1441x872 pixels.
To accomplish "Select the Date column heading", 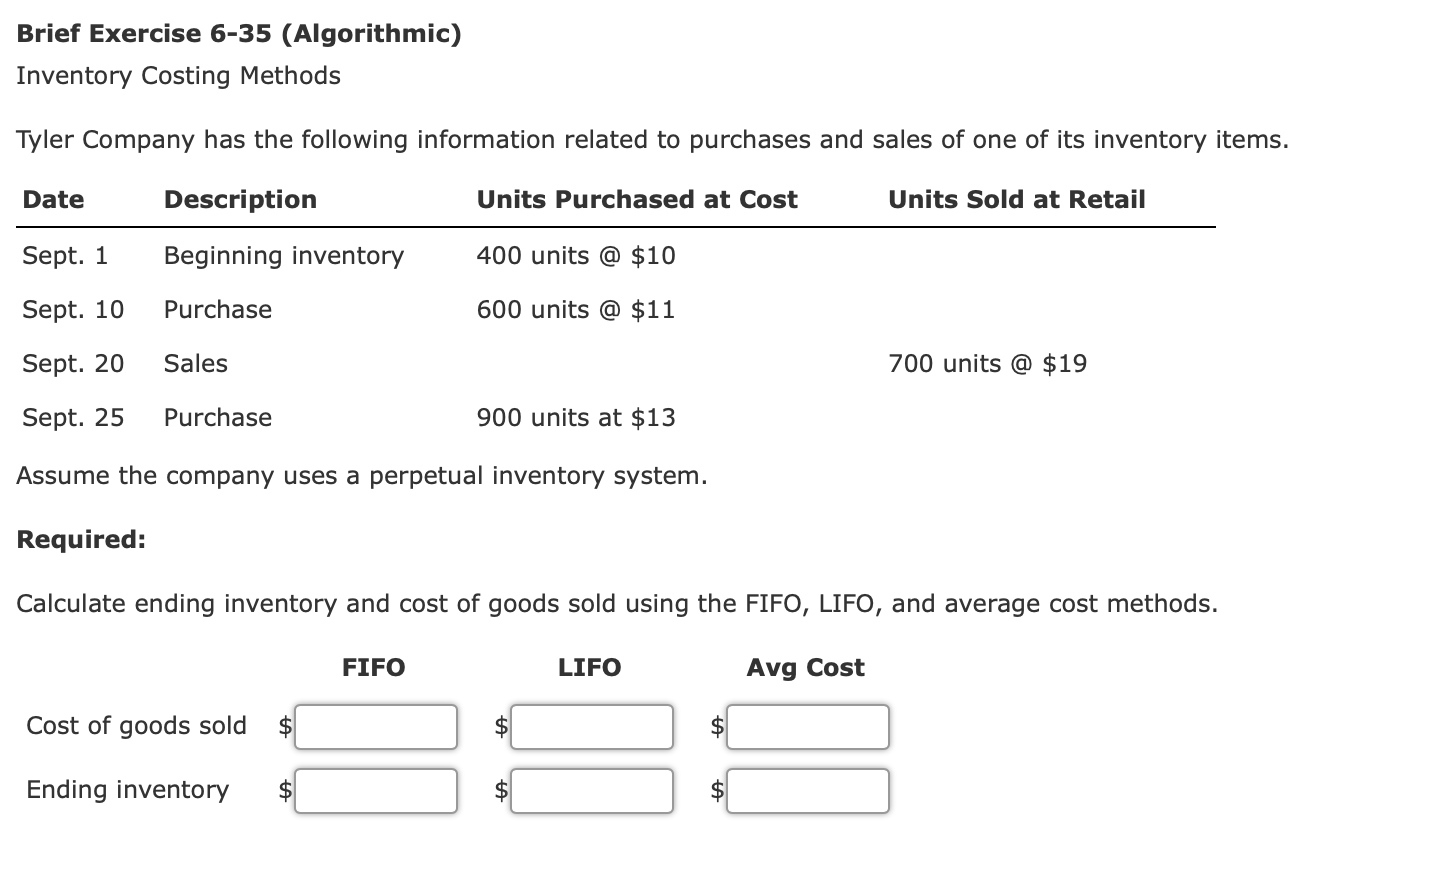I will click(52, 199).
